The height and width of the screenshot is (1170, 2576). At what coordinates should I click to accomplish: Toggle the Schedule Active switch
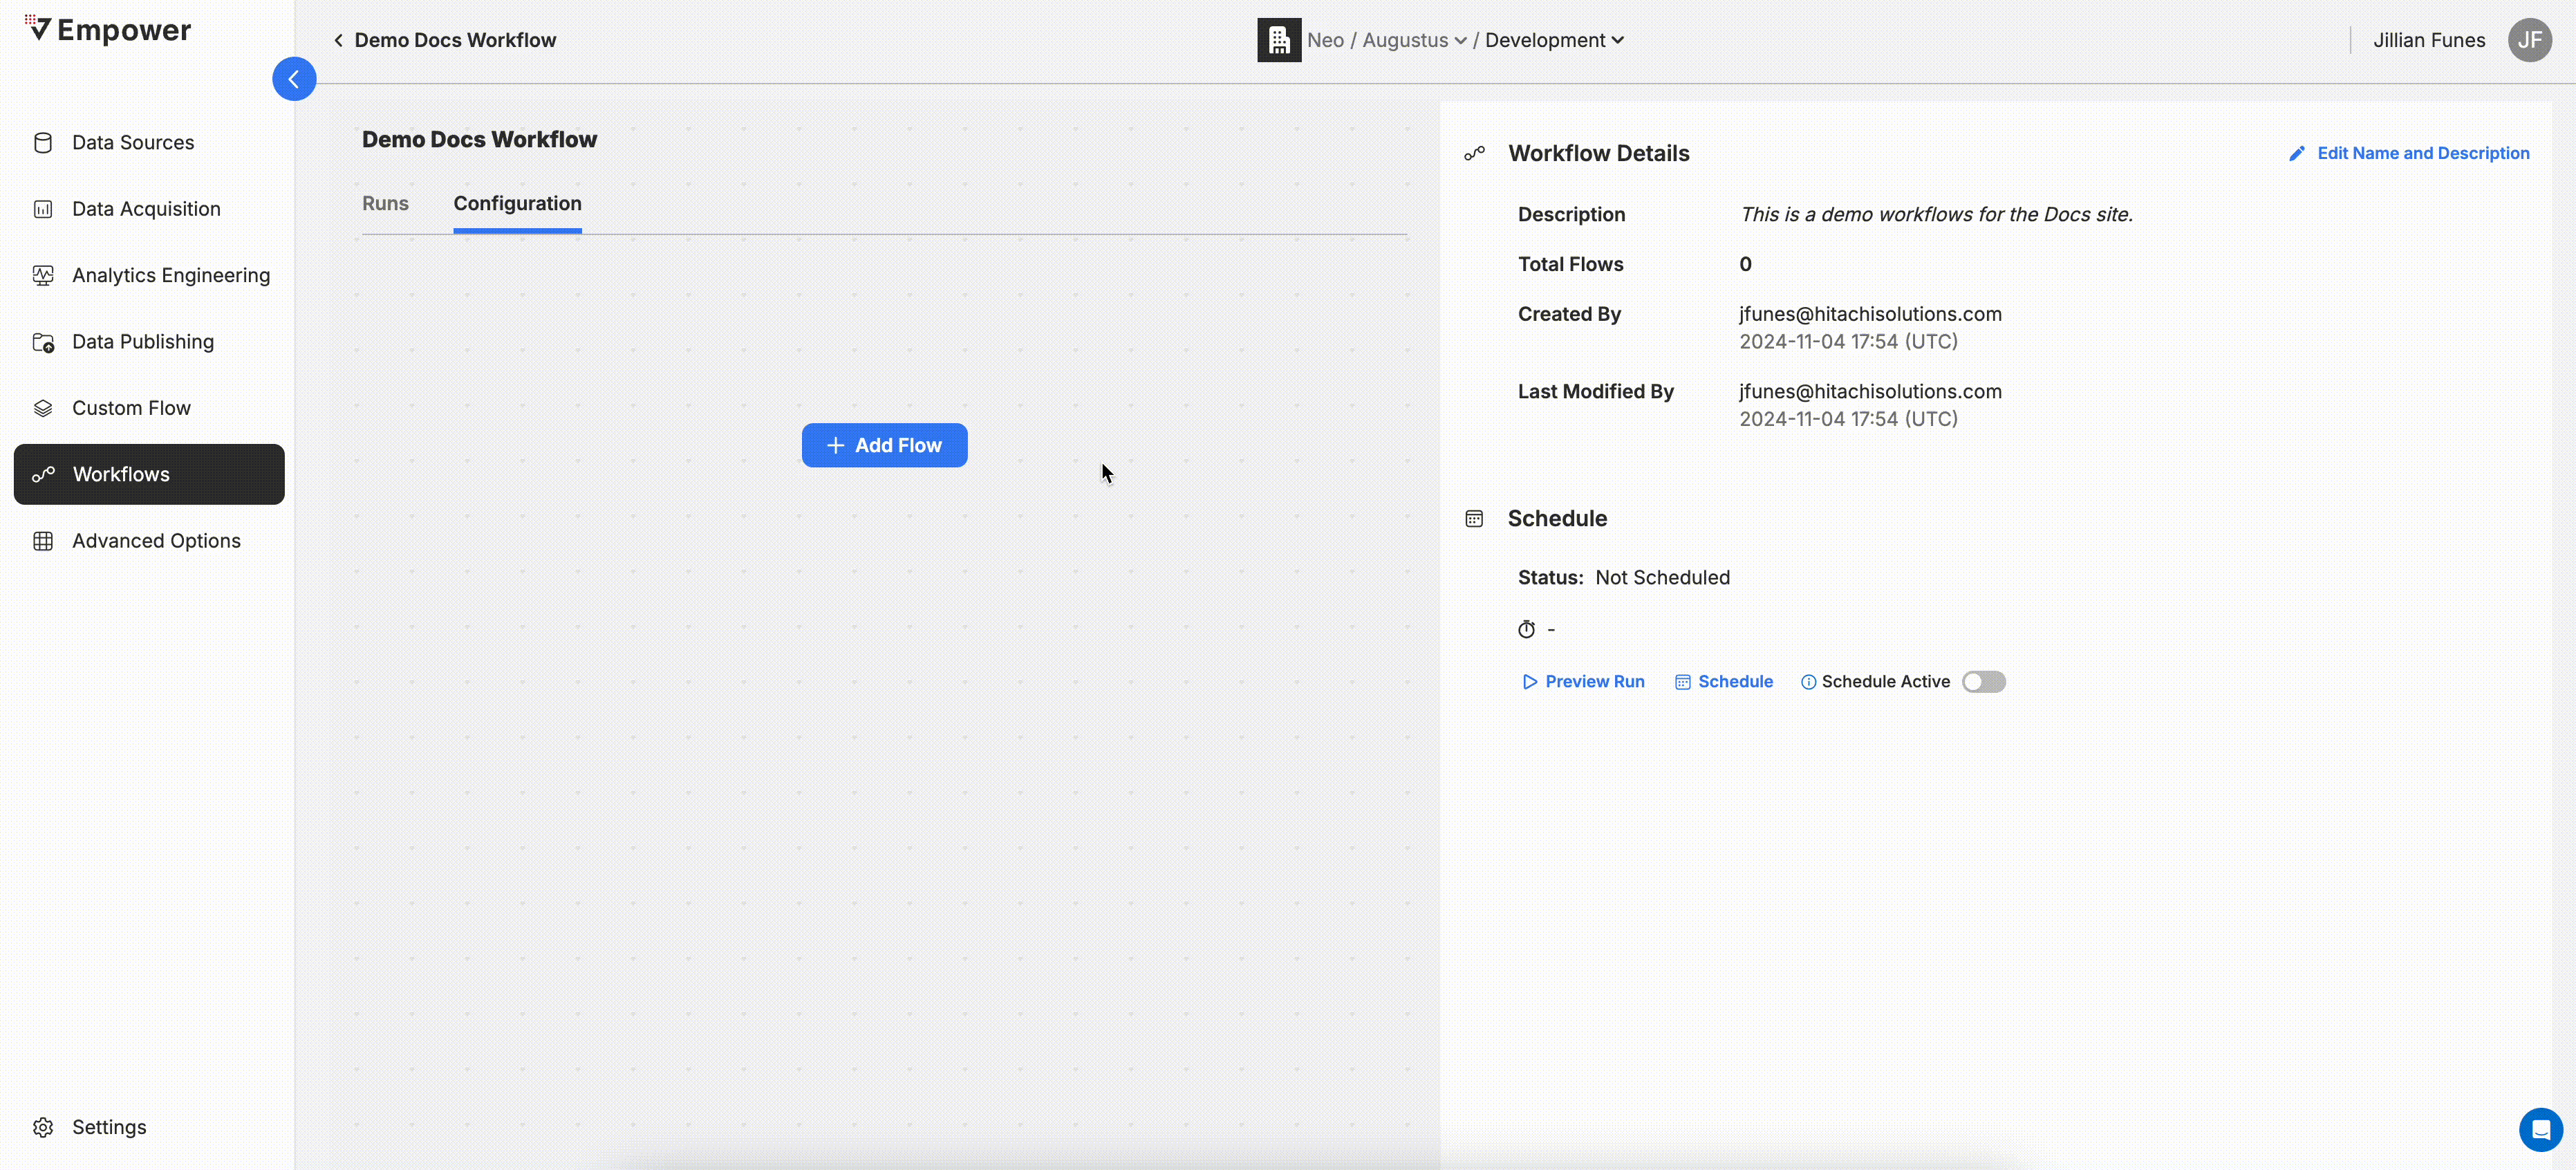[1983, 682]
